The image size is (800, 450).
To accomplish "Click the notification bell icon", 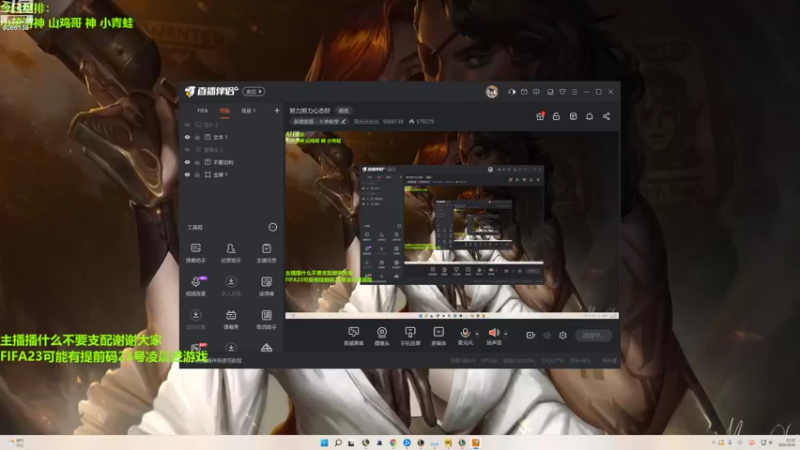I will click(x=589, y=116).
